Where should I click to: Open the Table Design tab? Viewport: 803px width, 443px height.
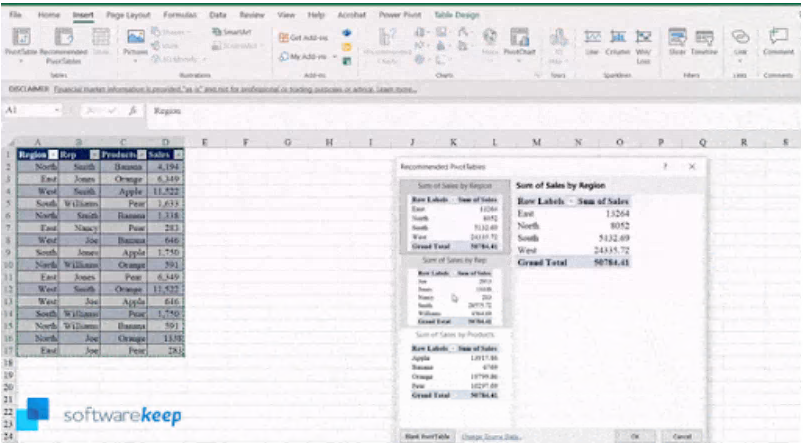click(x=459, y=16)
